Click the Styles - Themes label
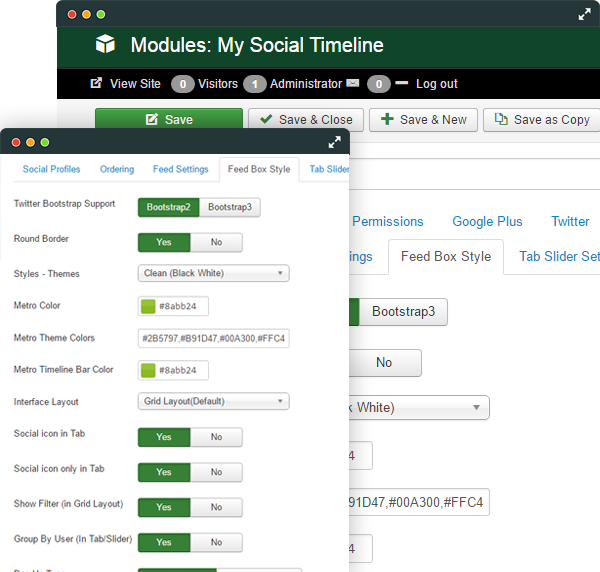The width and height of the screenshot is (600, 572). 47,274
